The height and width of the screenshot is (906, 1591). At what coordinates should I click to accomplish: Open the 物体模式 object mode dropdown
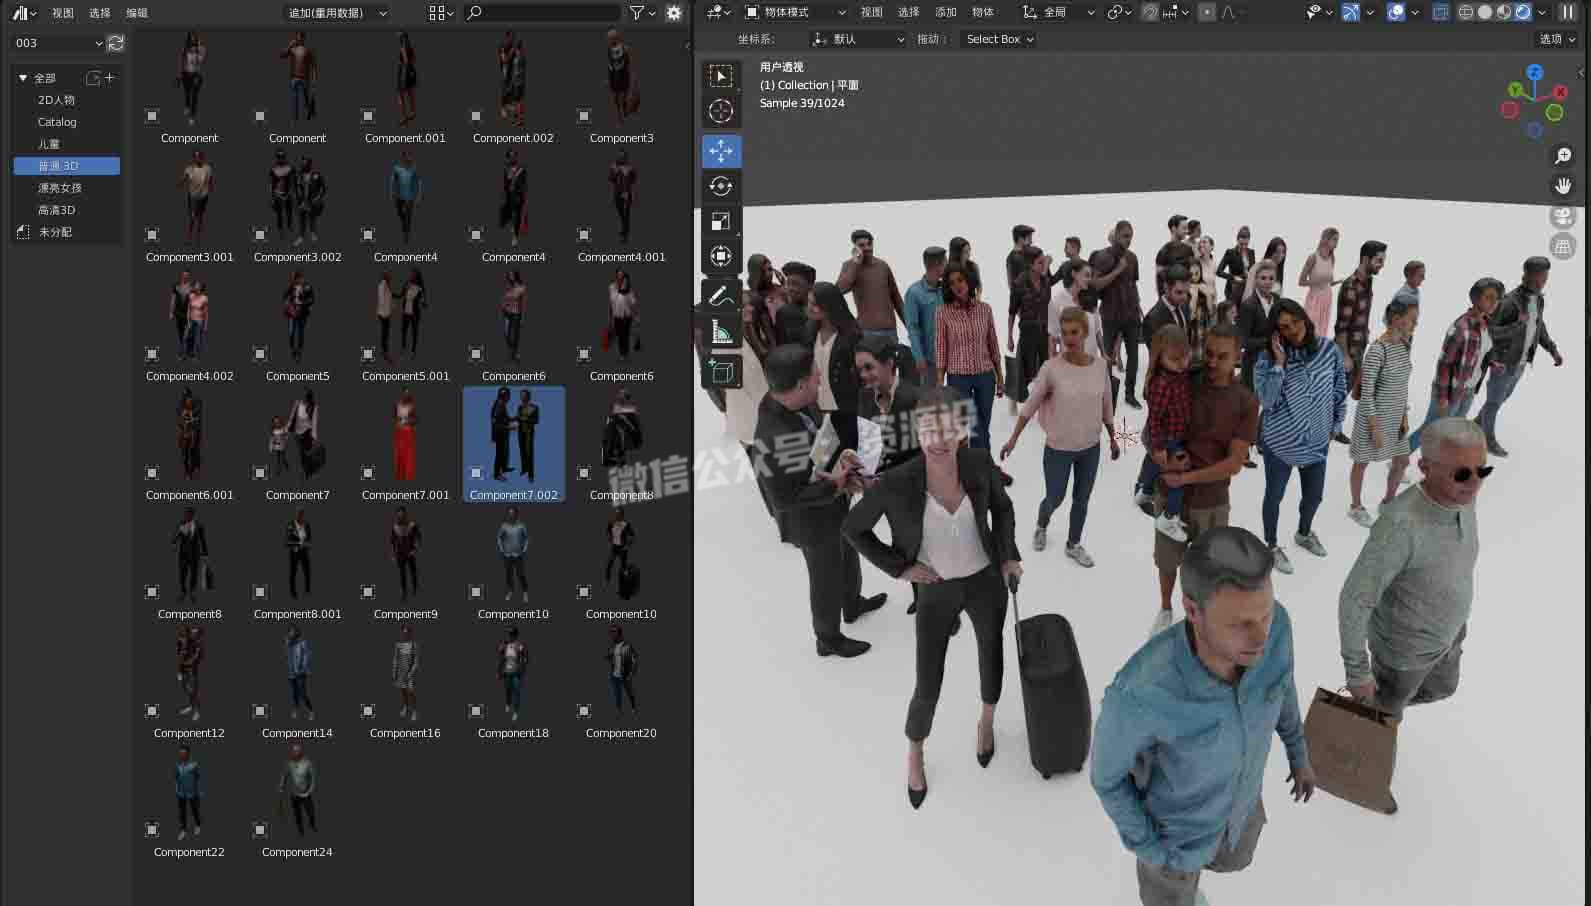796,12
